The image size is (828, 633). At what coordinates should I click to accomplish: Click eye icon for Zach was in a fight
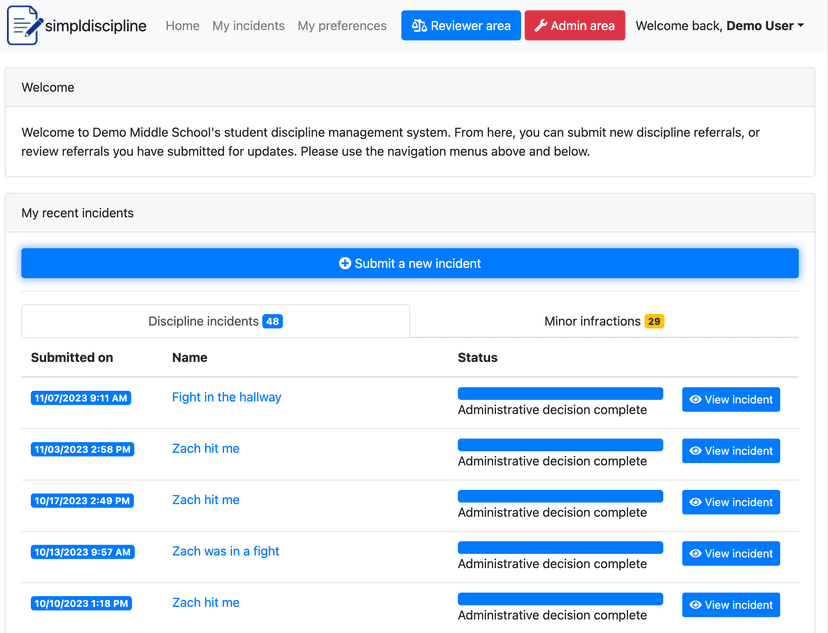(x=696, y=554)
